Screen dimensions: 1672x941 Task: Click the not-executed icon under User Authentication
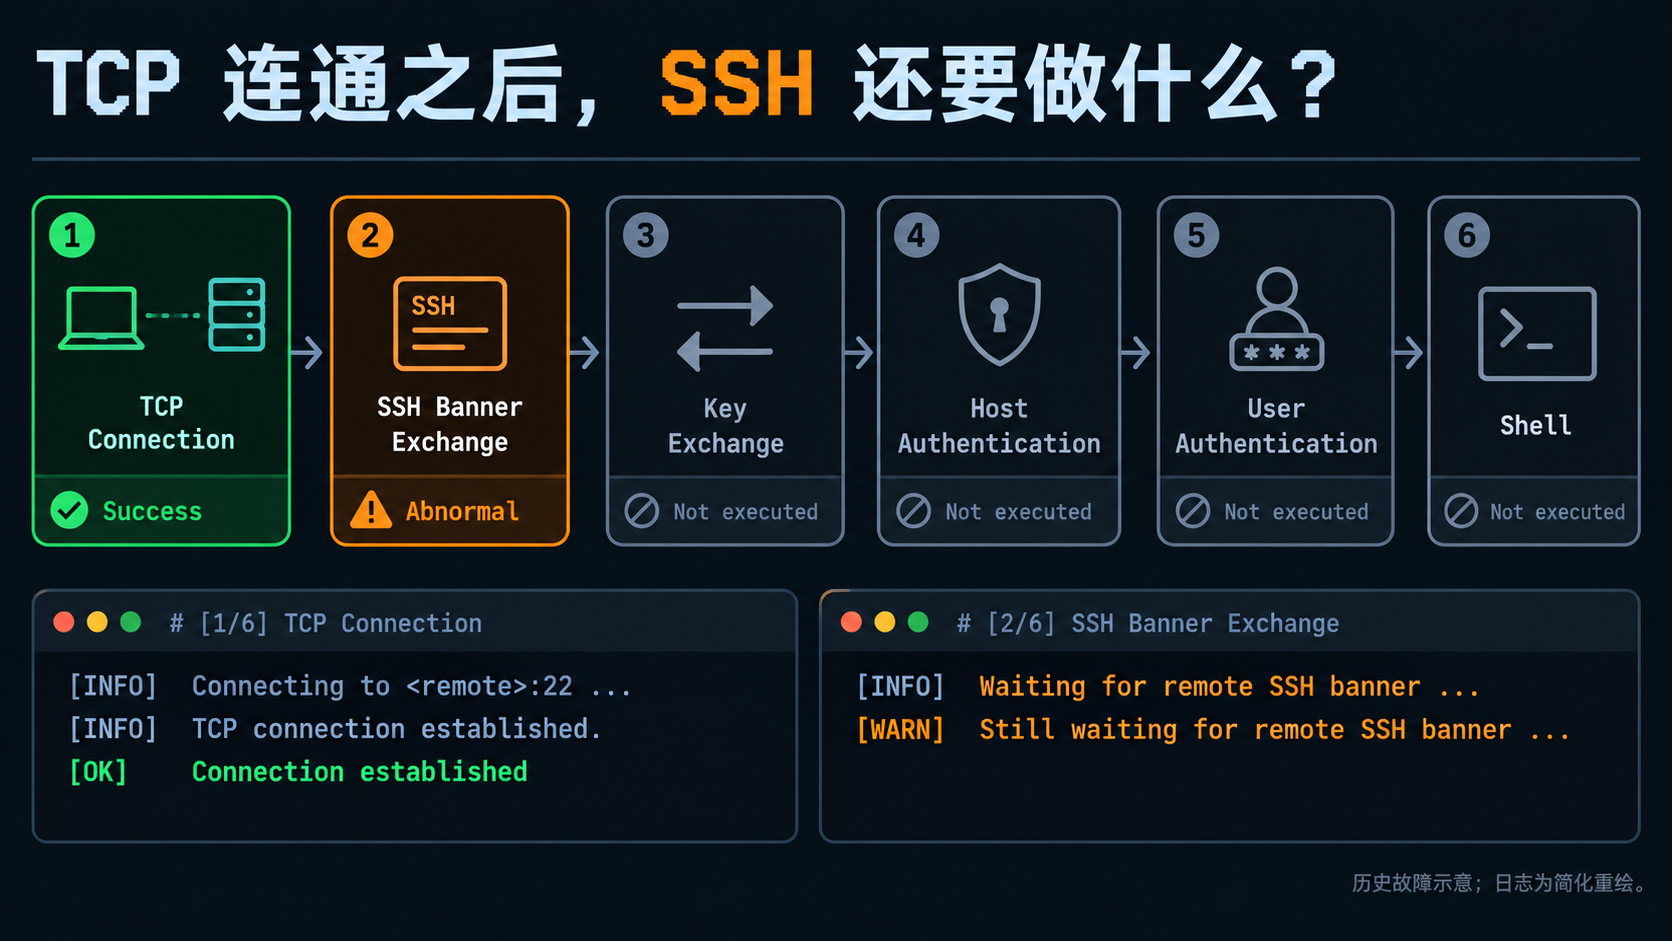click(1193, 511)
